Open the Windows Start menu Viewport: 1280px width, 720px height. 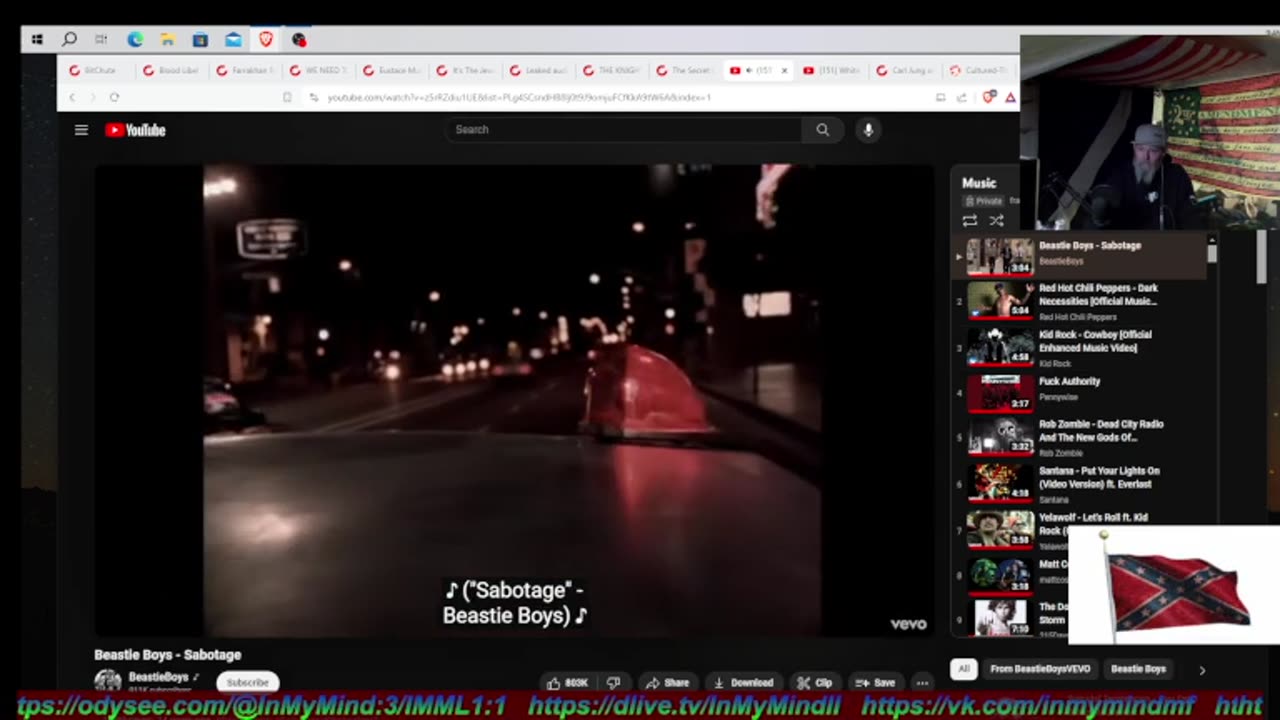[37, 40]
